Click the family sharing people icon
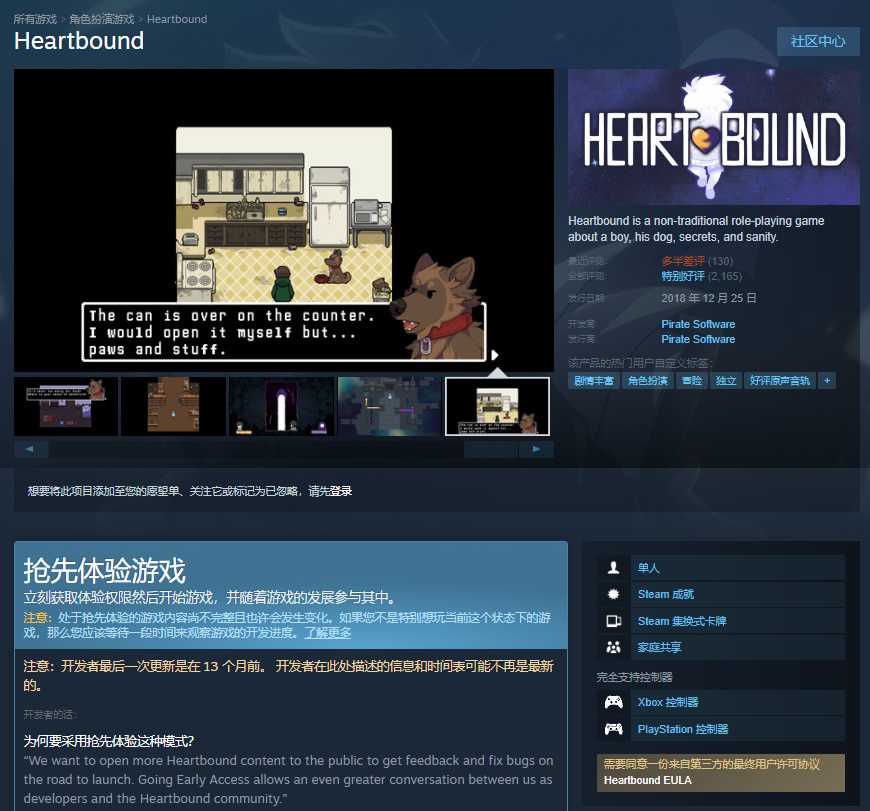Viewport: 870px width, 811px height. 613,647
